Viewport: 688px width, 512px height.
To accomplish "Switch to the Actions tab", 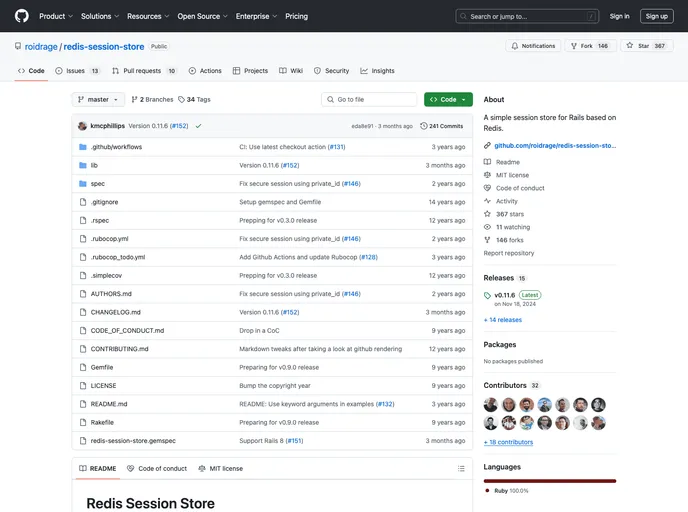I will 205,71.
